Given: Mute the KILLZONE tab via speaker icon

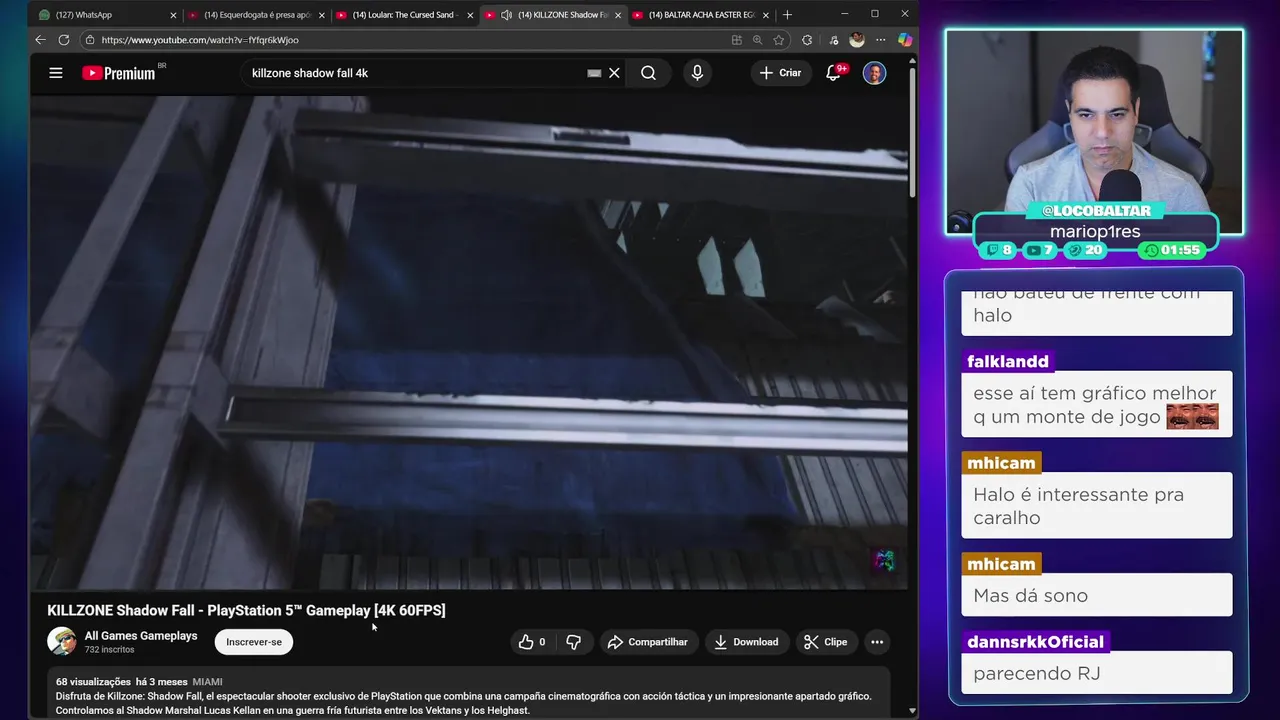Looking at the screenshot, I should click(506, 15).
